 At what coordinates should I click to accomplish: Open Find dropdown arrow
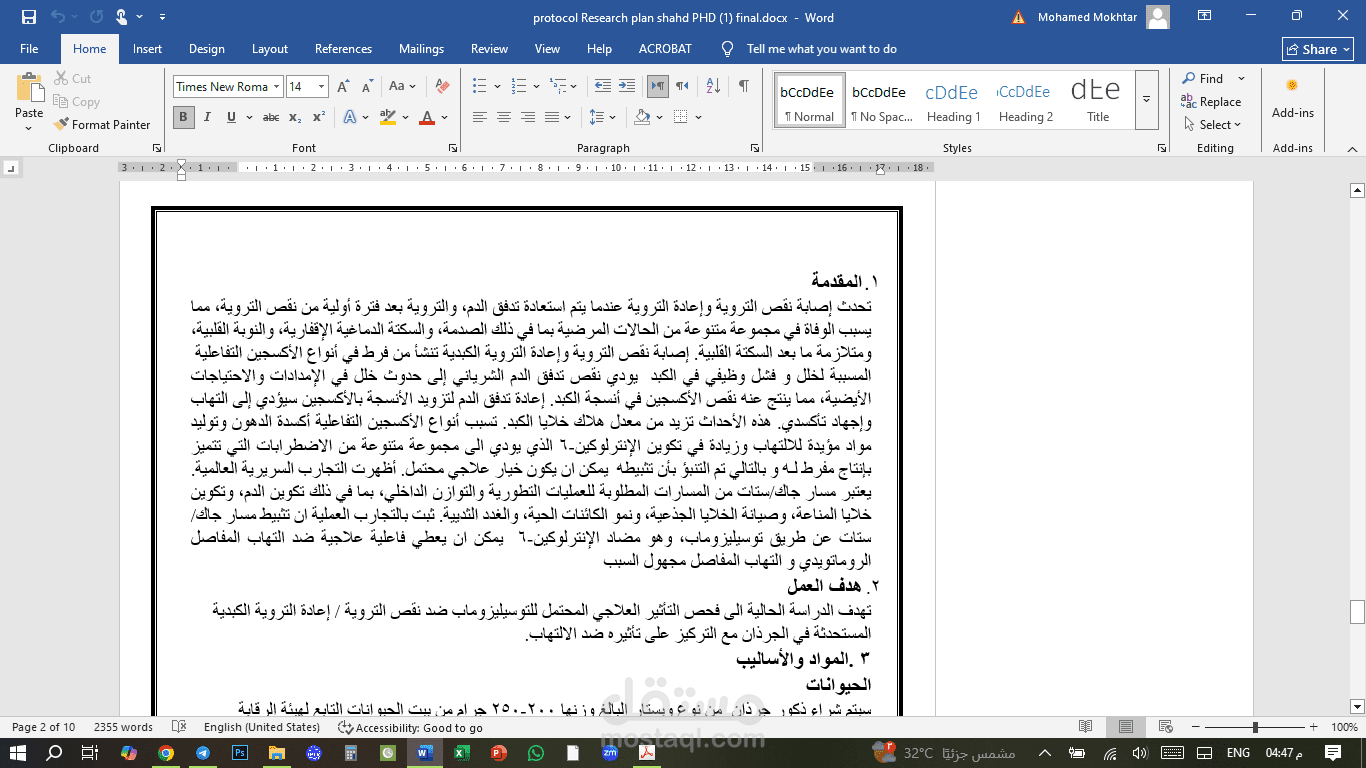tap(1241, 78)
